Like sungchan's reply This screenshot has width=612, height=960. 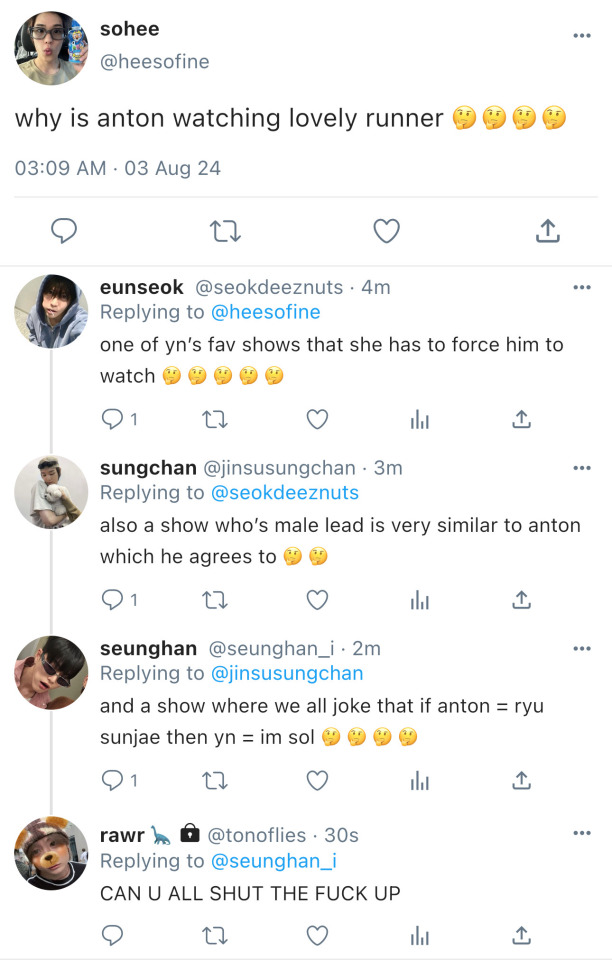(317, 600)
